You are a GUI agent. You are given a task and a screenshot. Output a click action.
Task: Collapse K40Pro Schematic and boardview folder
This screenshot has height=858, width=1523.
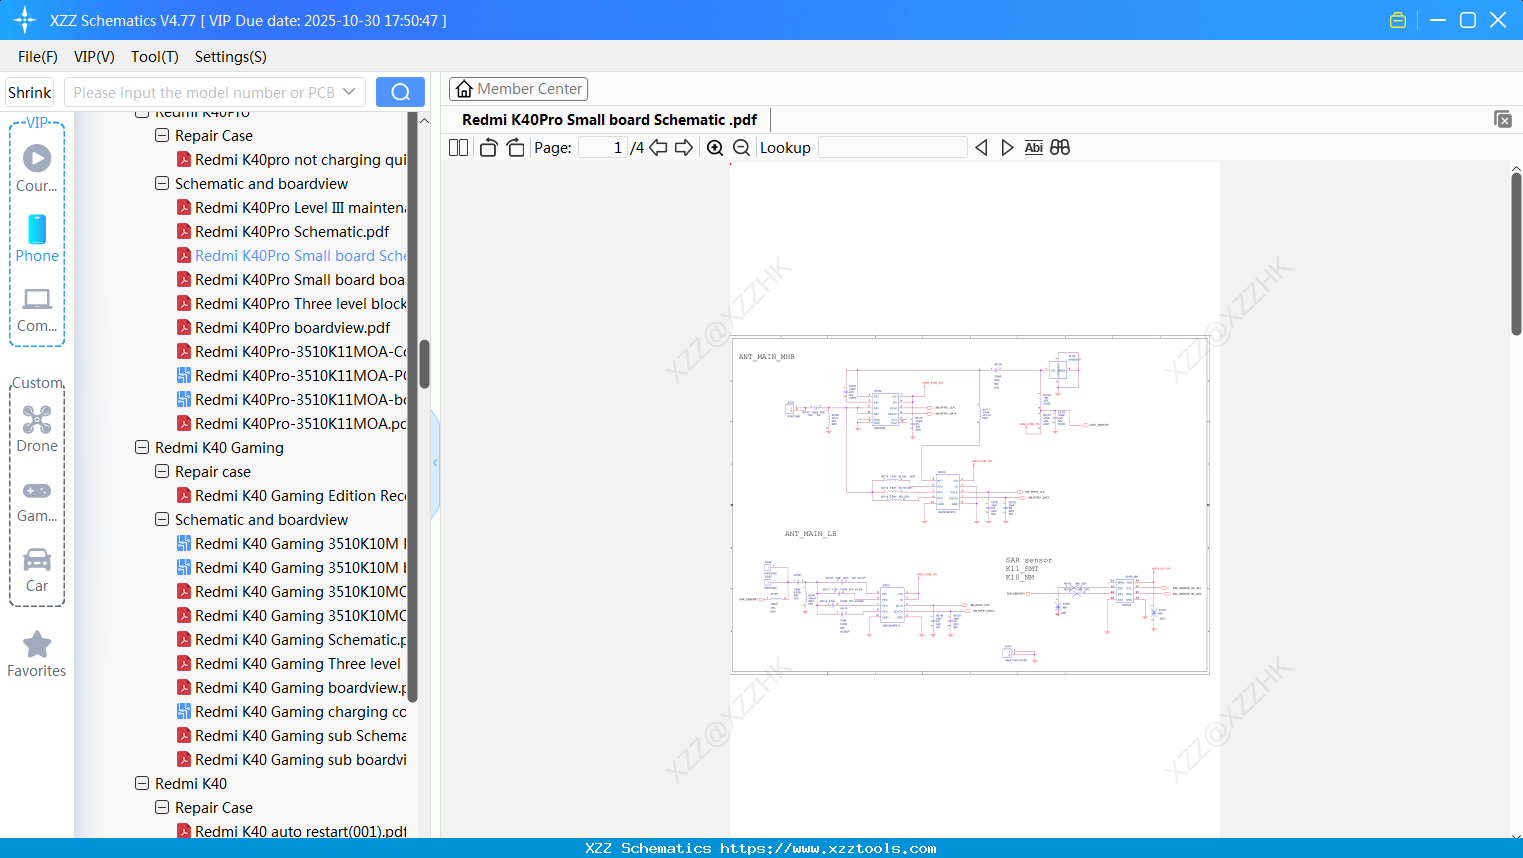click(162, 183)
